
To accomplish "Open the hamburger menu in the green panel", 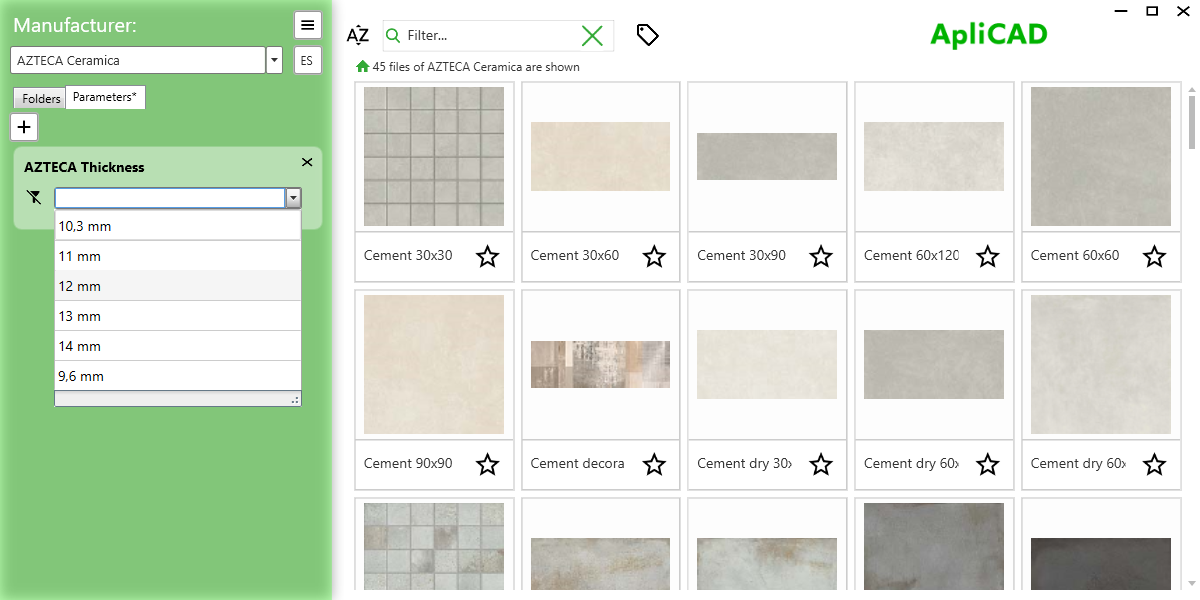I will [x=307, y=24].
